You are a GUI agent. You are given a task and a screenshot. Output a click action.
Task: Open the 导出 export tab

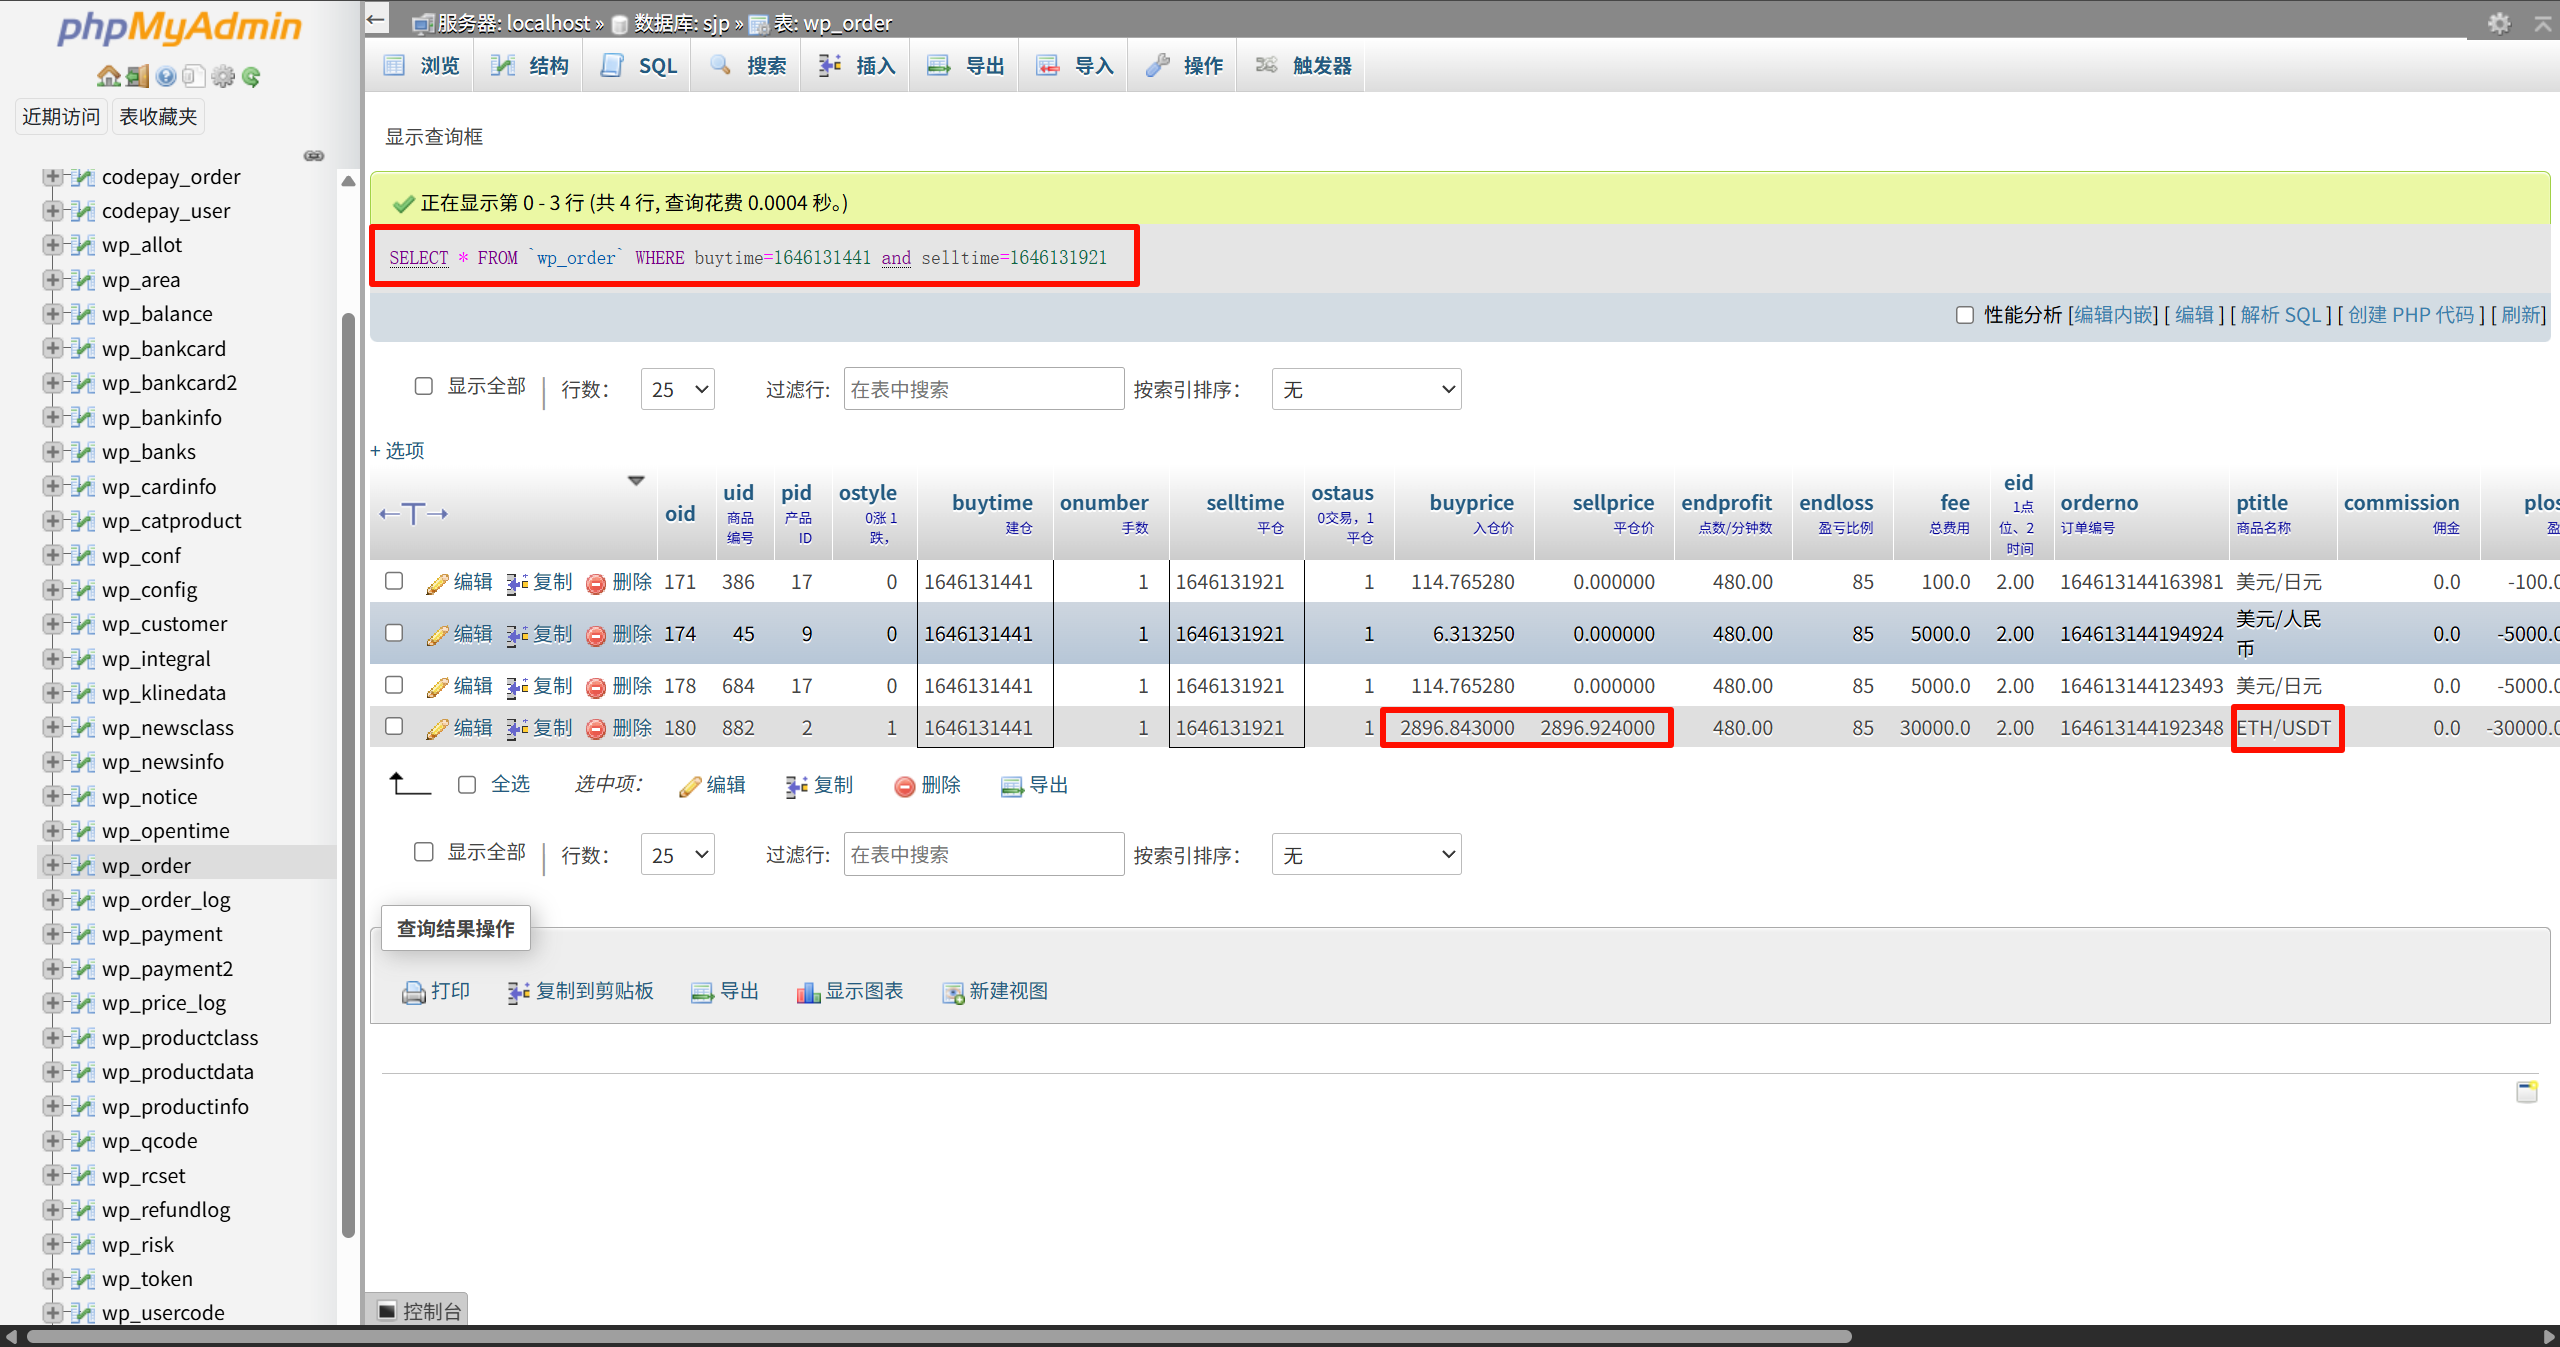(x=966, y=66)
